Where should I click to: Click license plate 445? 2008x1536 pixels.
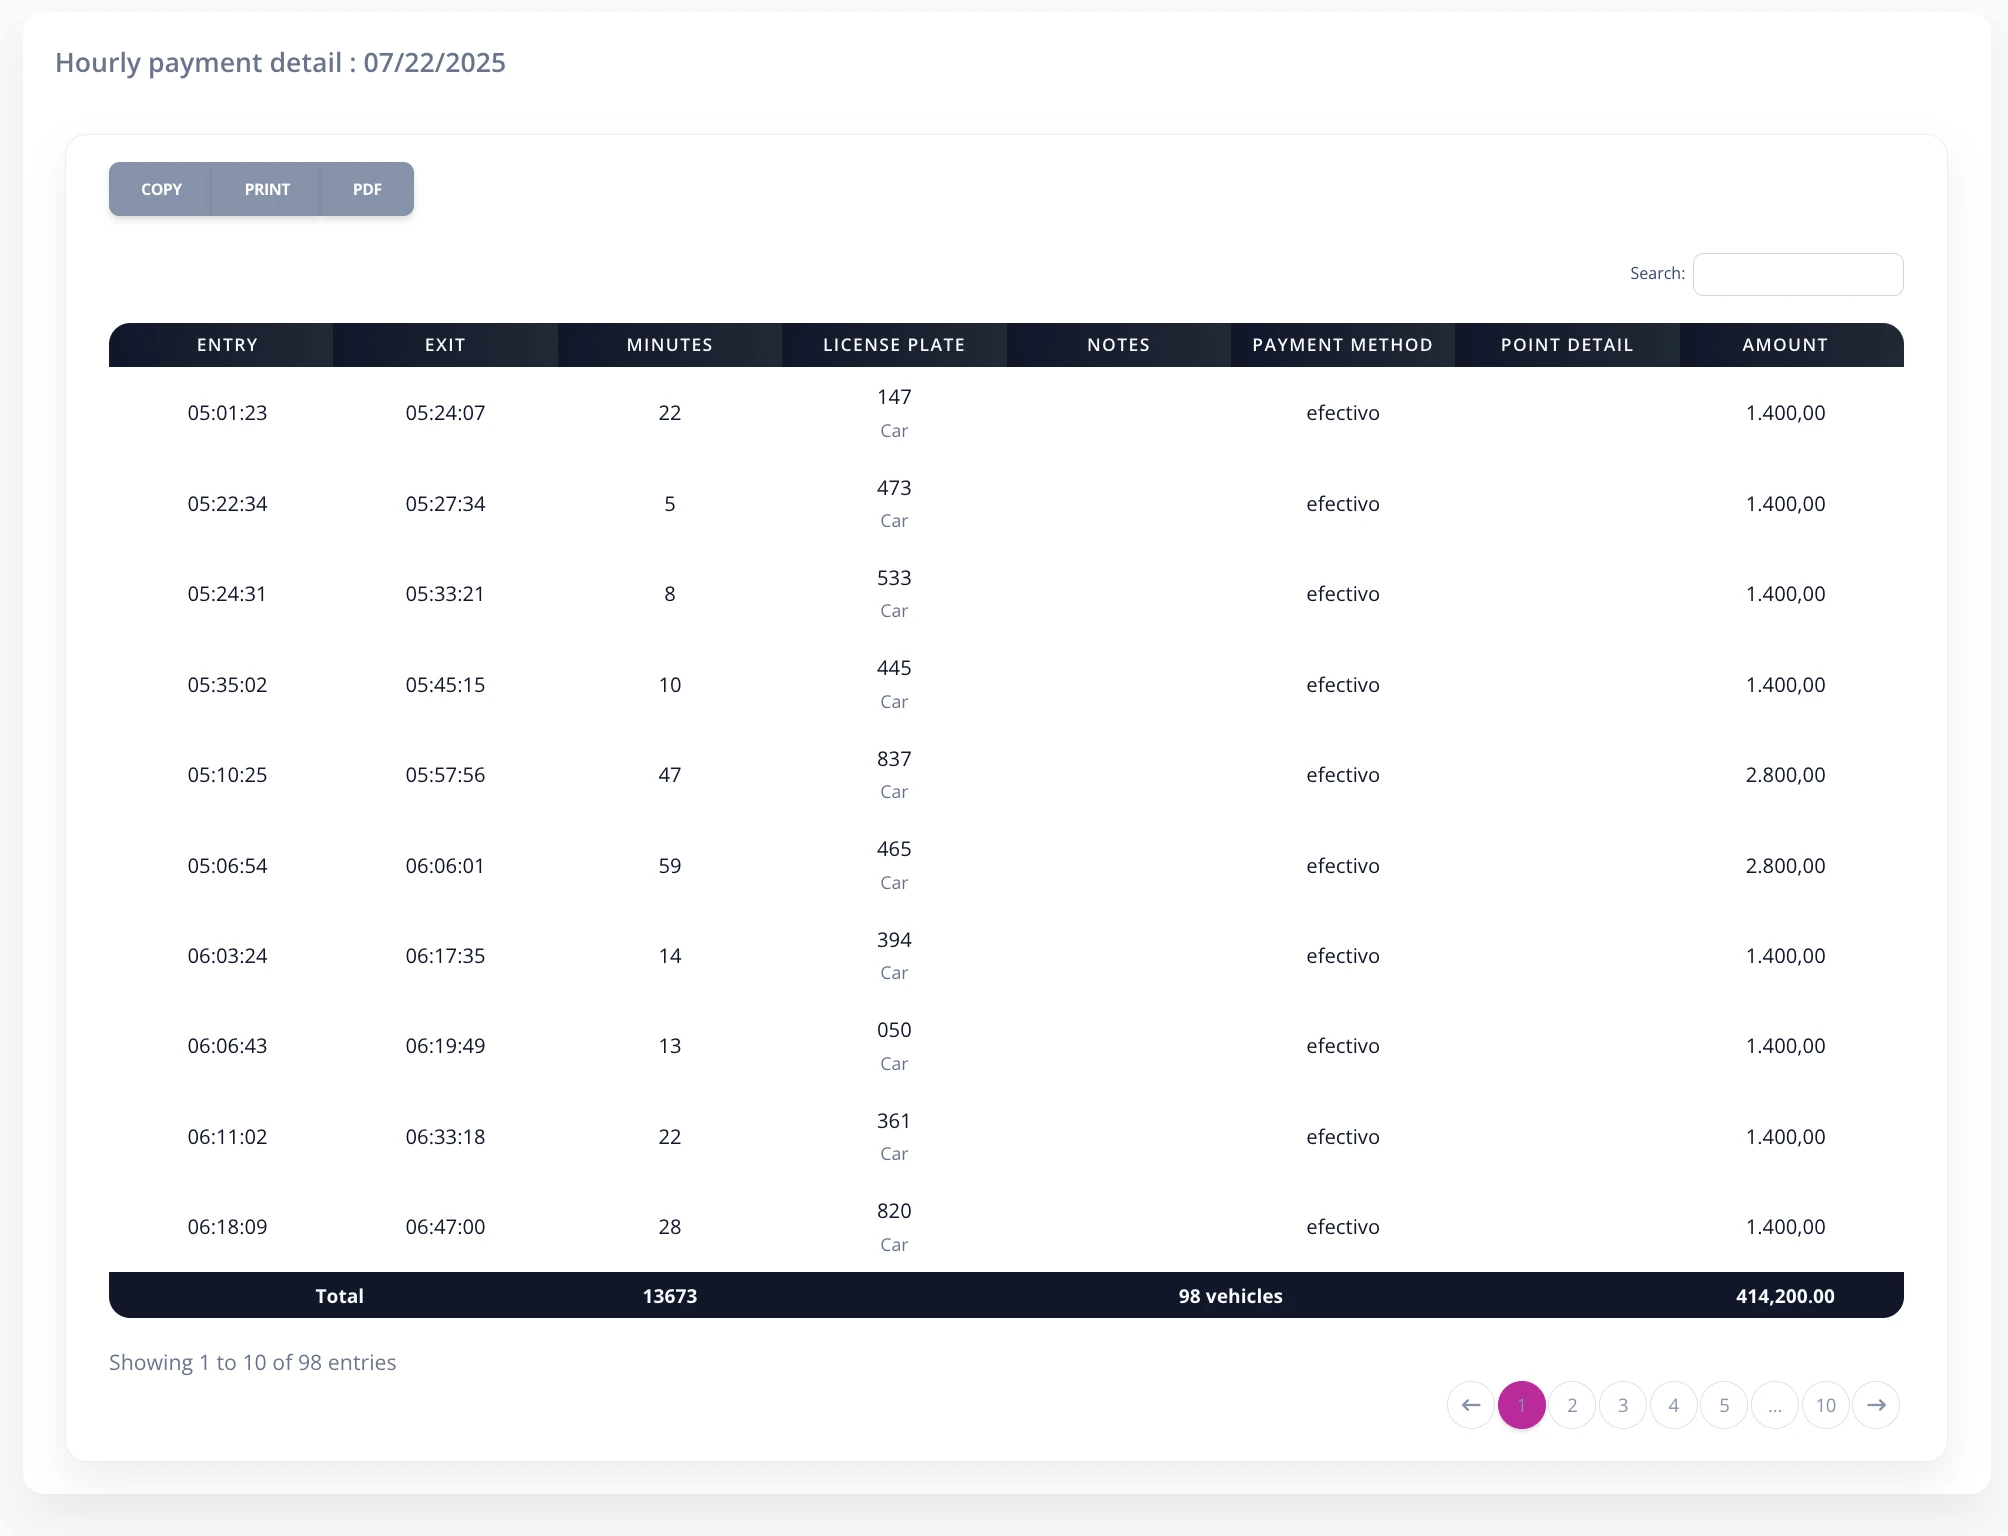pyautogui.click(x=894, y=668)
